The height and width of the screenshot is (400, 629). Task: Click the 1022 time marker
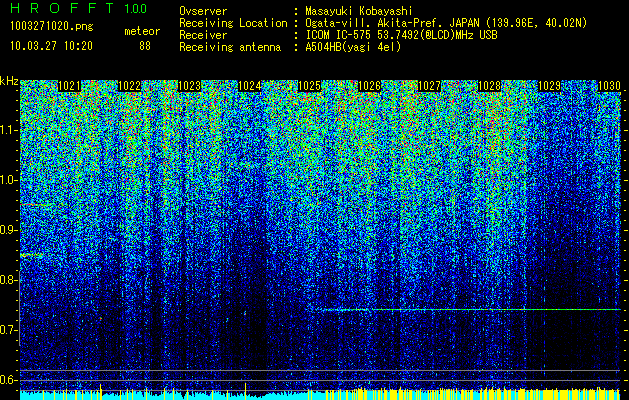[129, 86]
